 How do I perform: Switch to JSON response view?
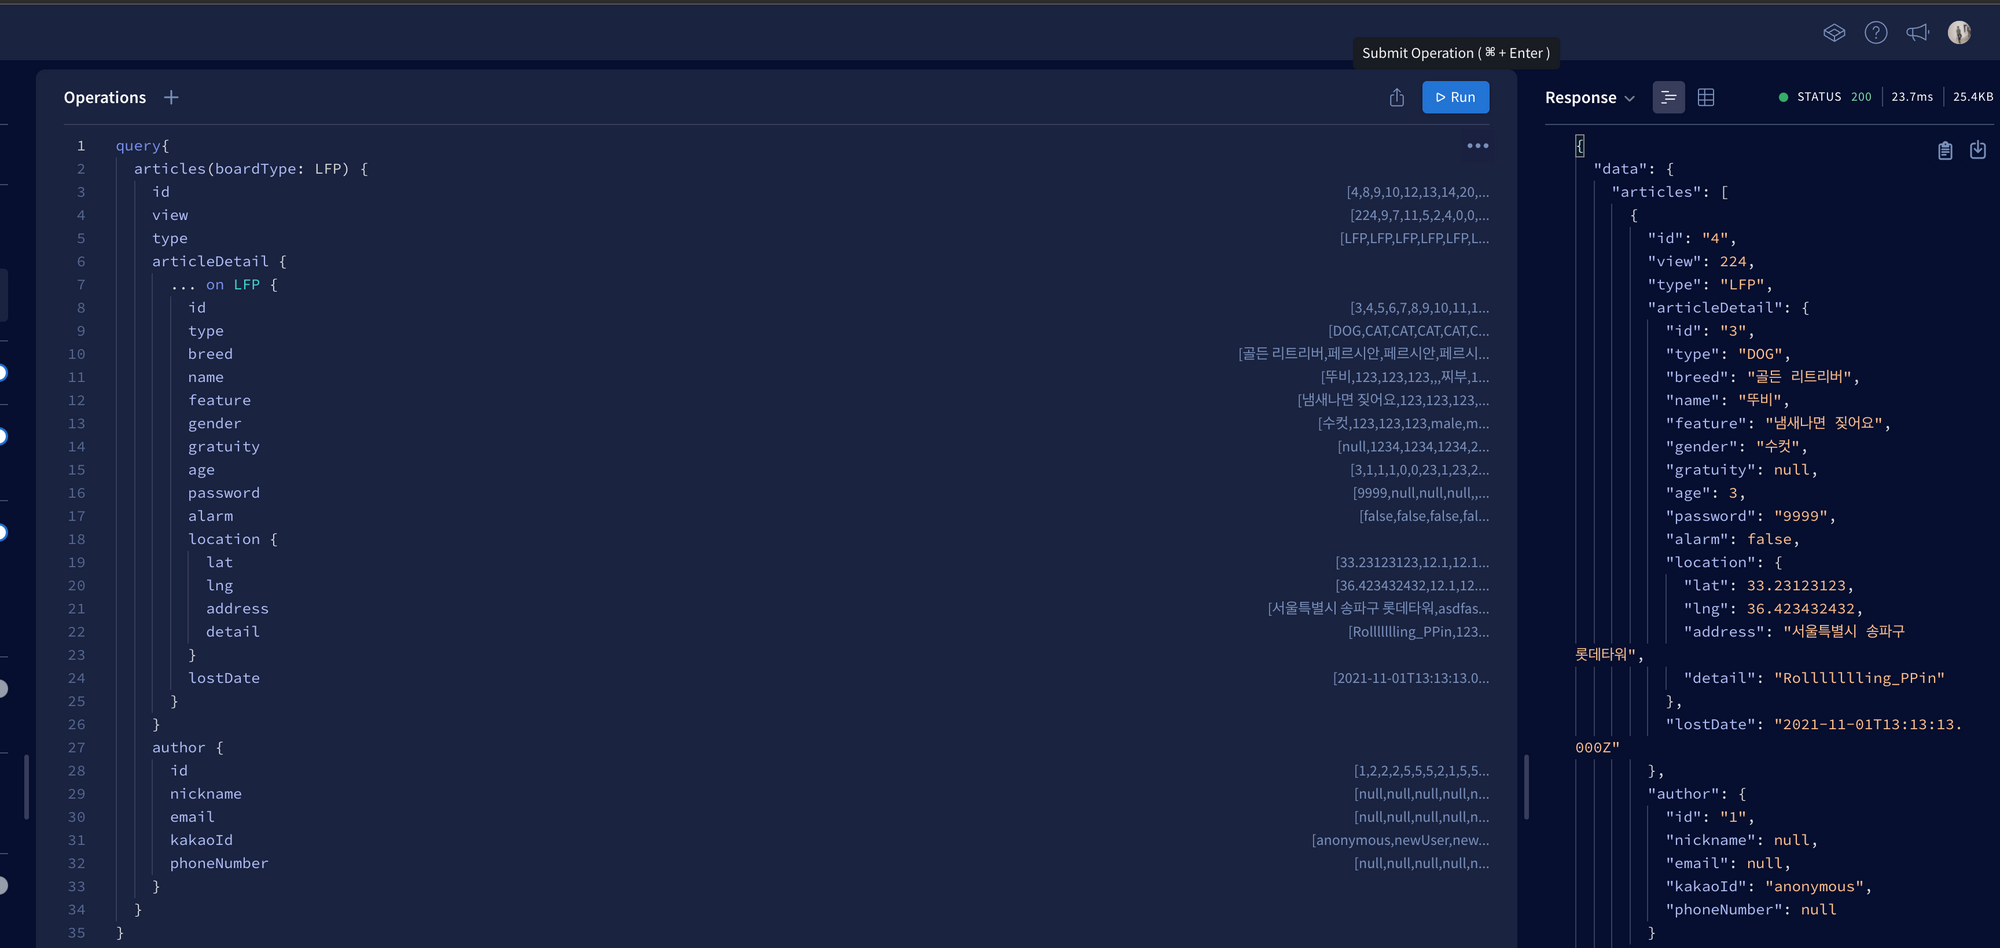coord(1668,97)
